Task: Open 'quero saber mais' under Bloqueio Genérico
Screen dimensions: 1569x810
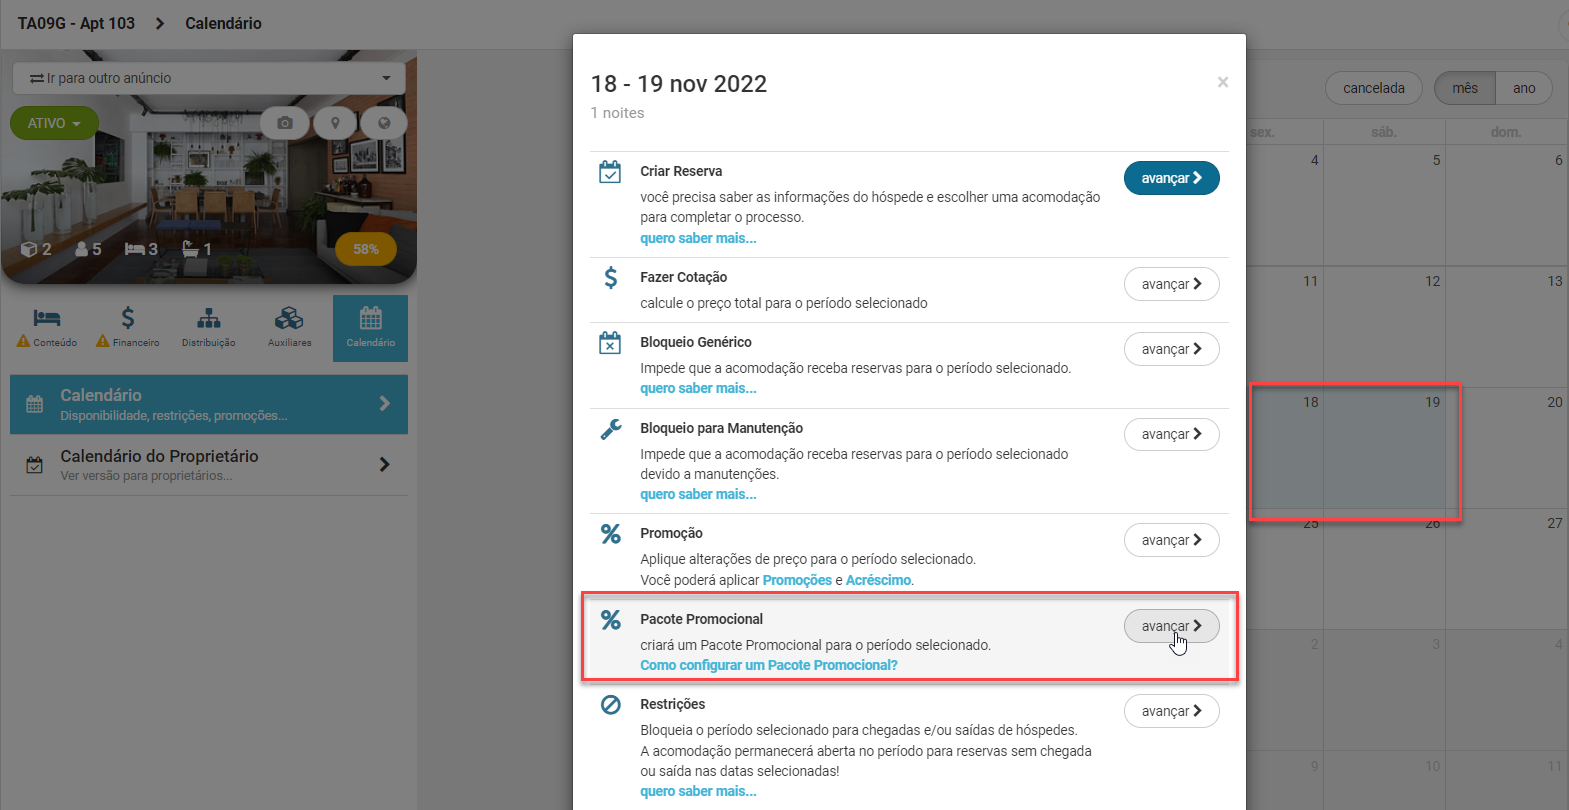Action: (x=698, y=388)
